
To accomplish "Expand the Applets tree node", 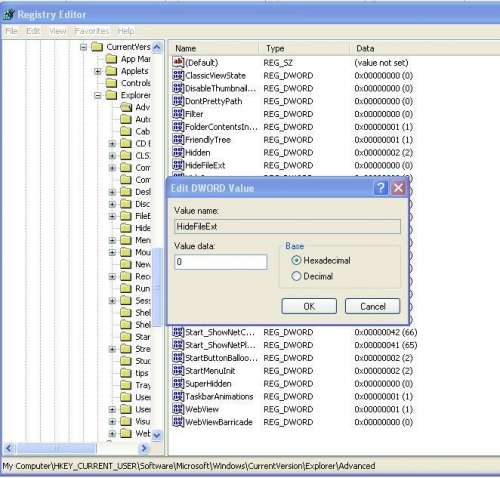I will point(98,71).
